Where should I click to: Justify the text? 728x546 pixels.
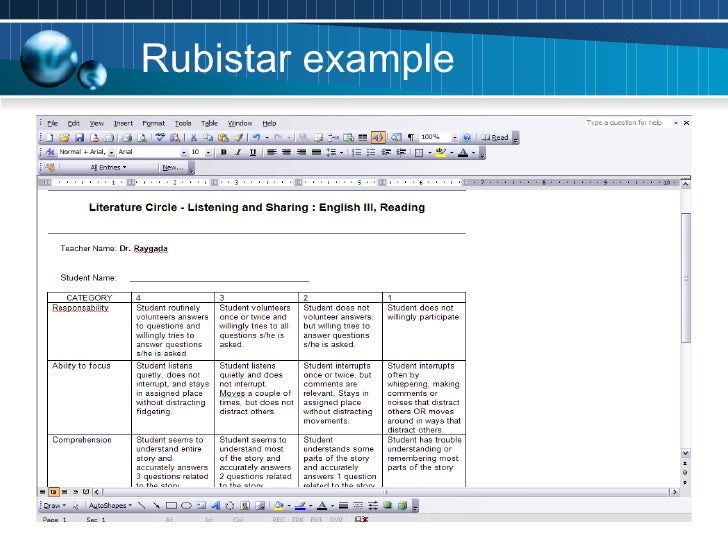pos(316,152)
